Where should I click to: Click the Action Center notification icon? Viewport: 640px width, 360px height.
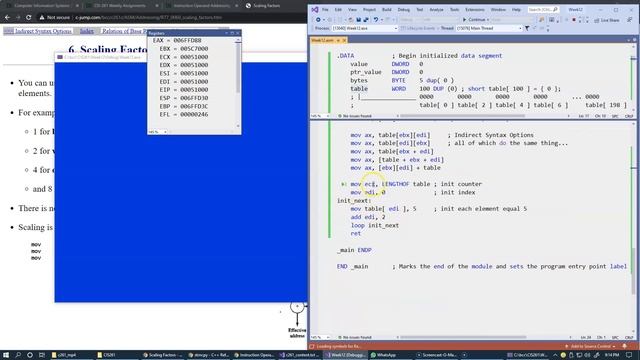click(x=629, y=355)
